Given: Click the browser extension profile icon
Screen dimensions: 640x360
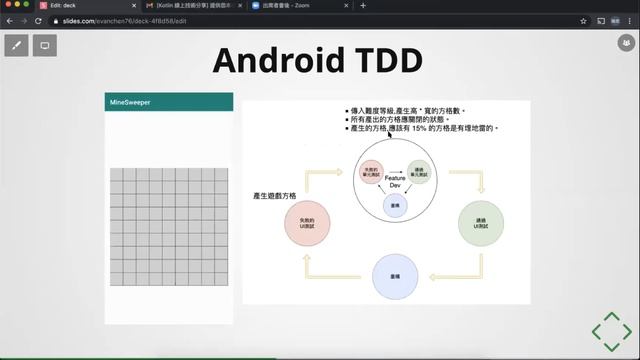Looking at the screenshot, I should coord(615,21).
